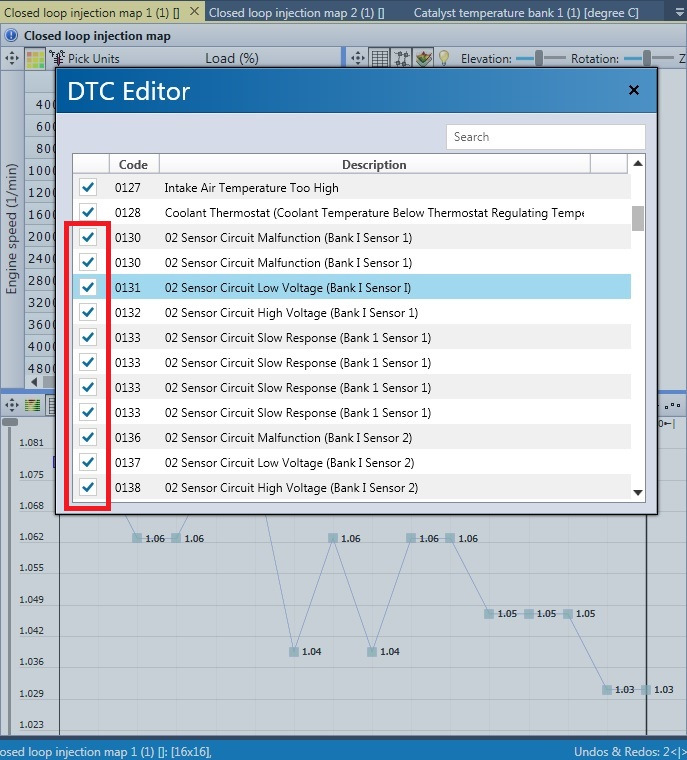
Task: Click the colored grid icon in lower graph toolbar
Action: 32,405
